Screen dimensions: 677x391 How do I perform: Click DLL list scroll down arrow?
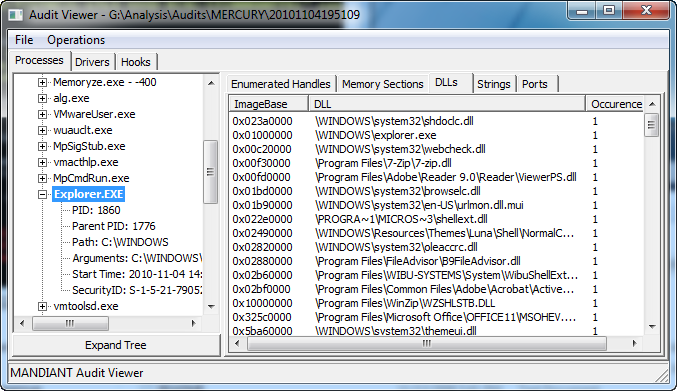(652, 327)
